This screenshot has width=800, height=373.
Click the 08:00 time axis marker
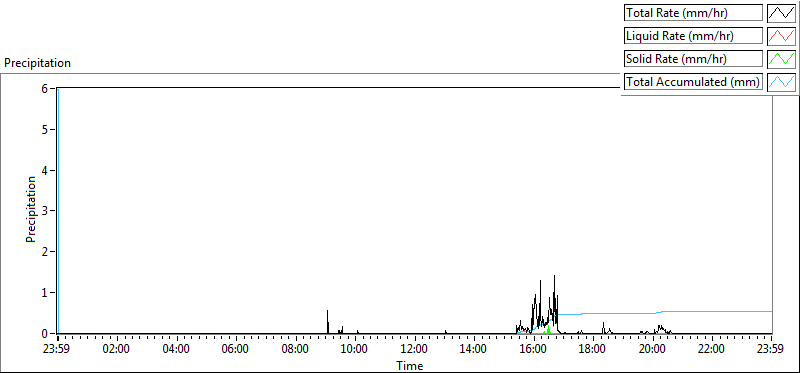click(x=296, y=350)
